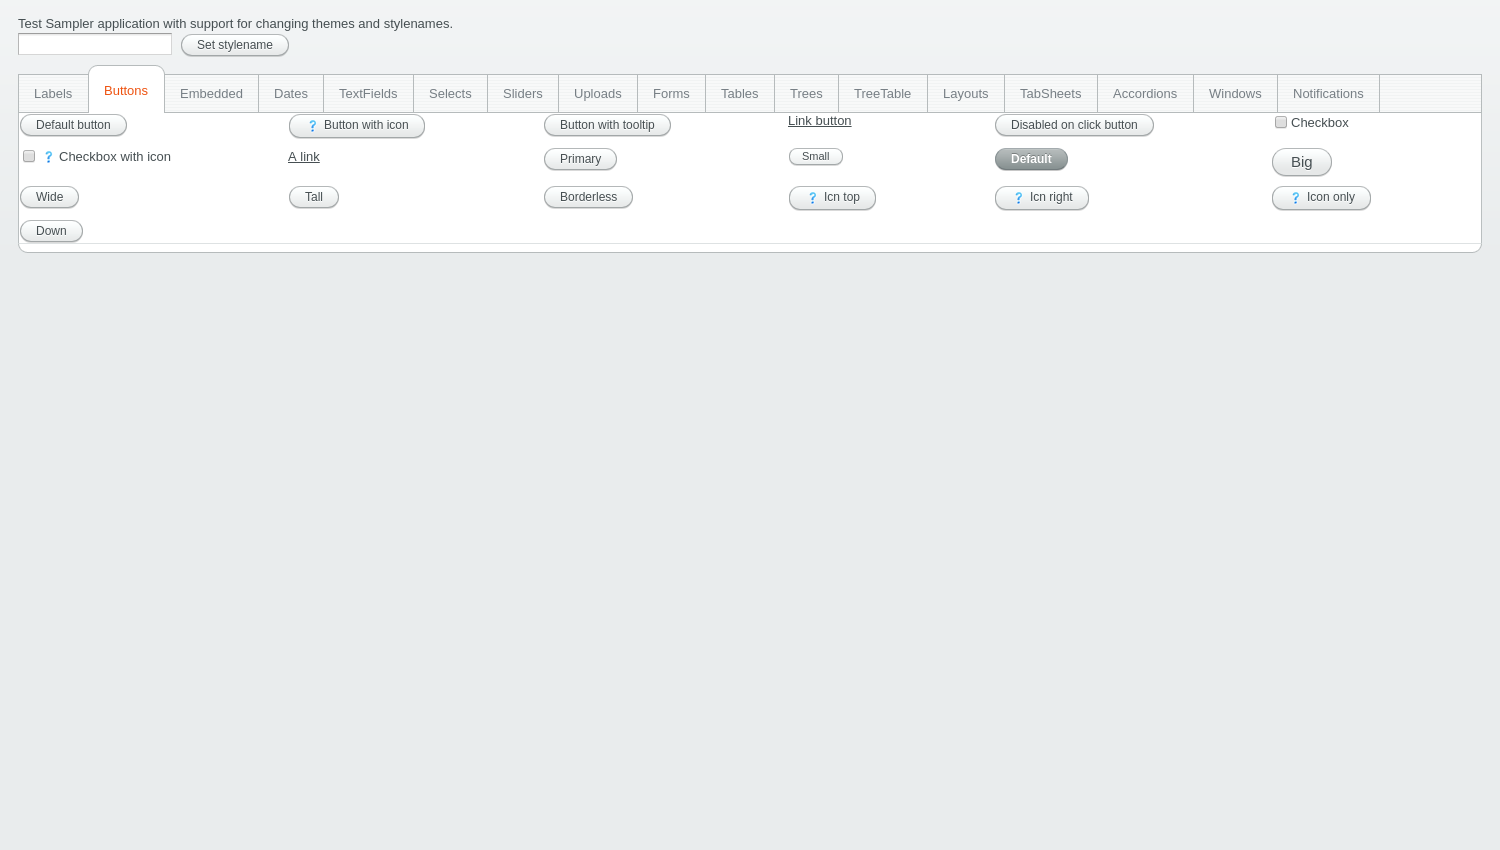Screen dimensions: 1500x850
Task: Click the 'Button with tooltip' button
Action: [x=607, y=125]
